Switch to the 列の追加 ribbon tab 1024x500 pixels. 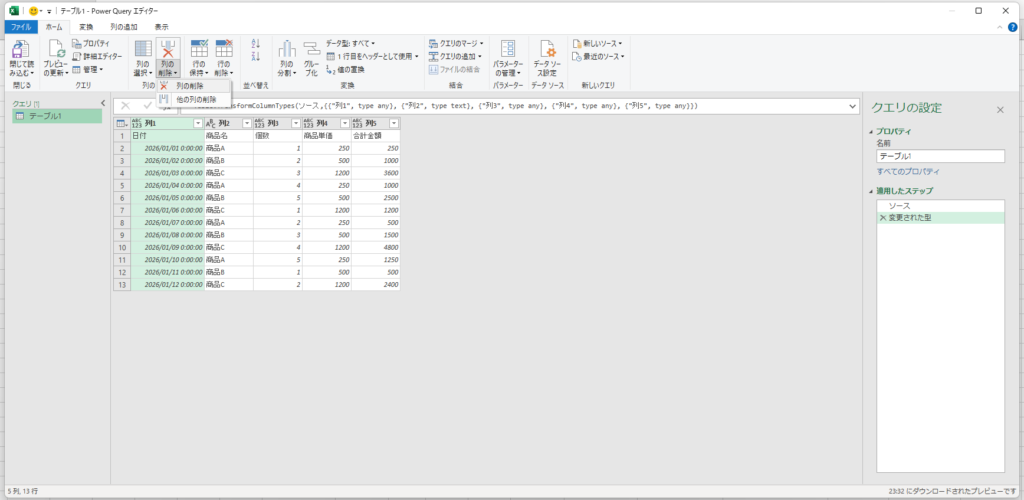pos(125,27)
